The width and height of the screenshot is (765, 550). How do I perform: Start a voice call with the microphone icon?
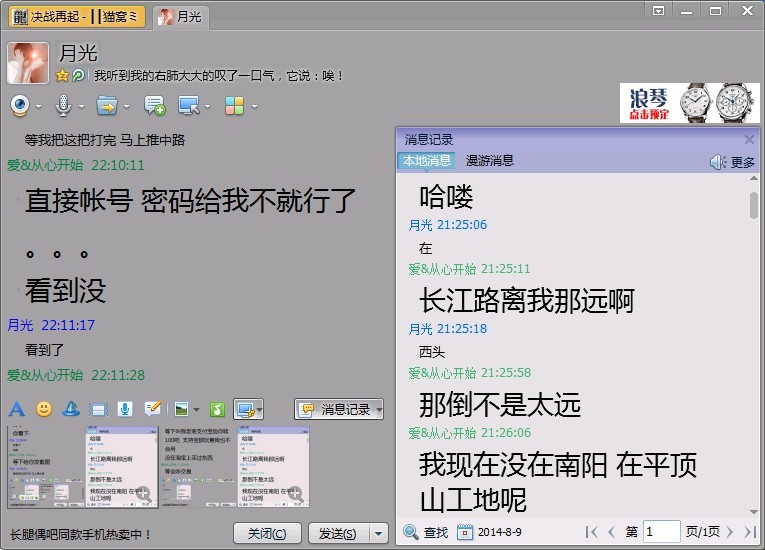point(63,105)
